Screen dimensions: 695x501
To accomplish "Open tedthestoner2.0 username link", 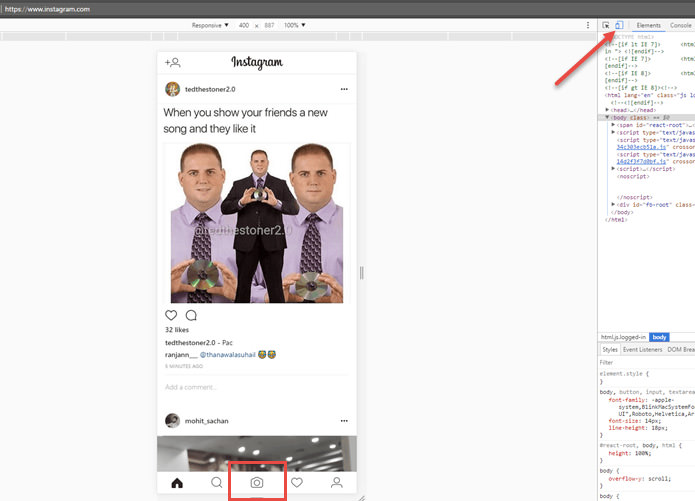I will [x=210, y=89].
